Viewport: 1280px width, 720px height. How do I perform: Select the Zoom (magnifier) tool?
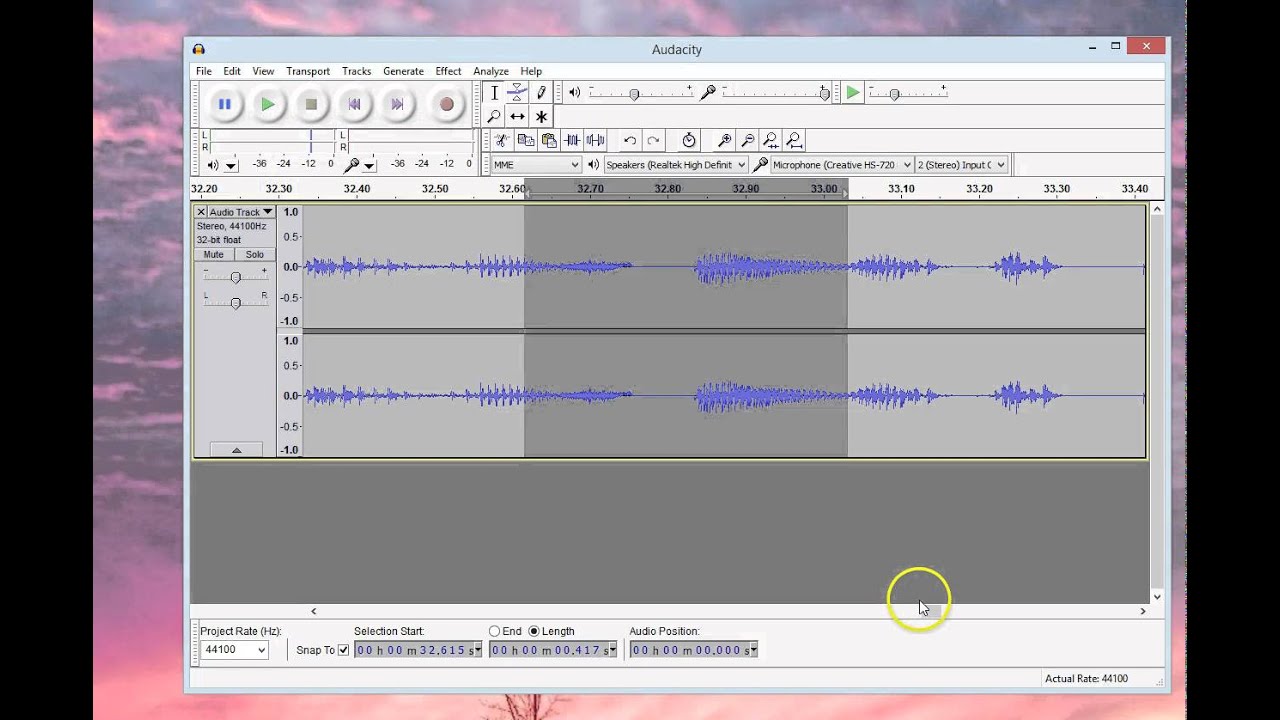pos(494,116)
